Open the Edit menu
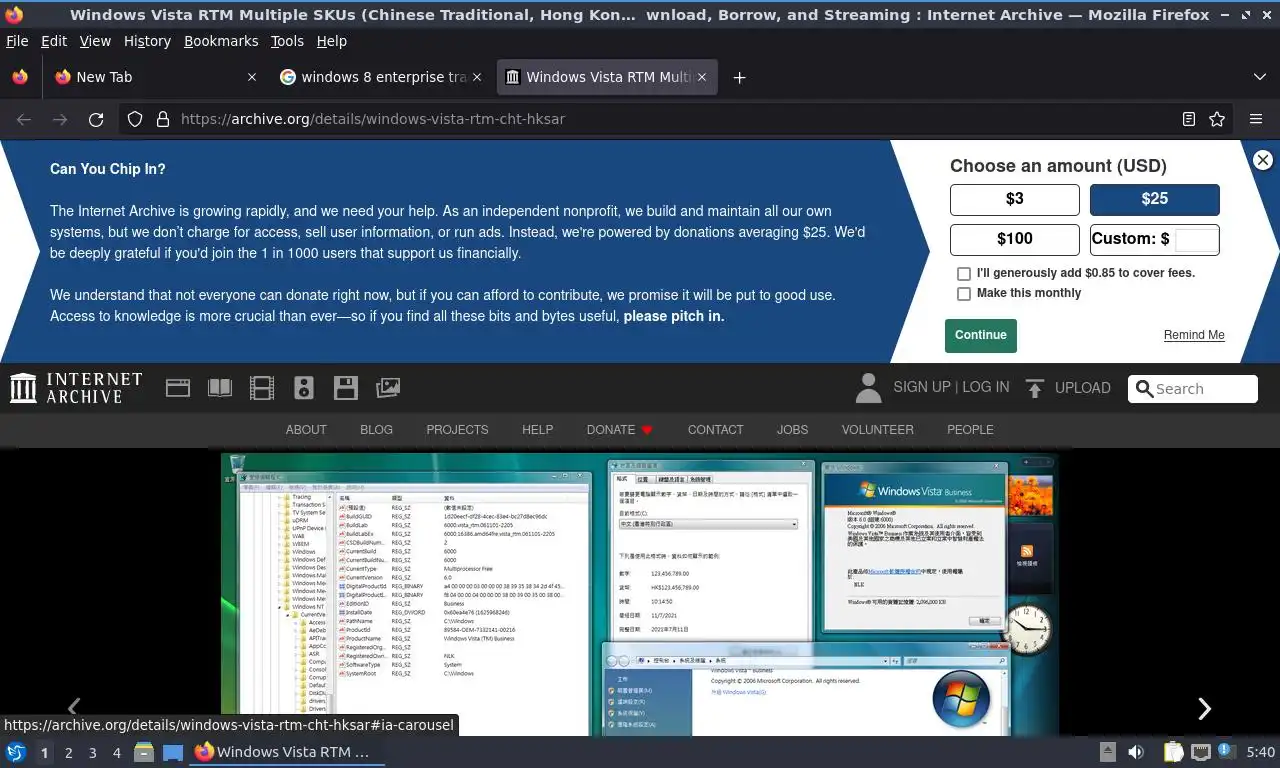Viewport: 1280px width, 768px height. (54, 41)
